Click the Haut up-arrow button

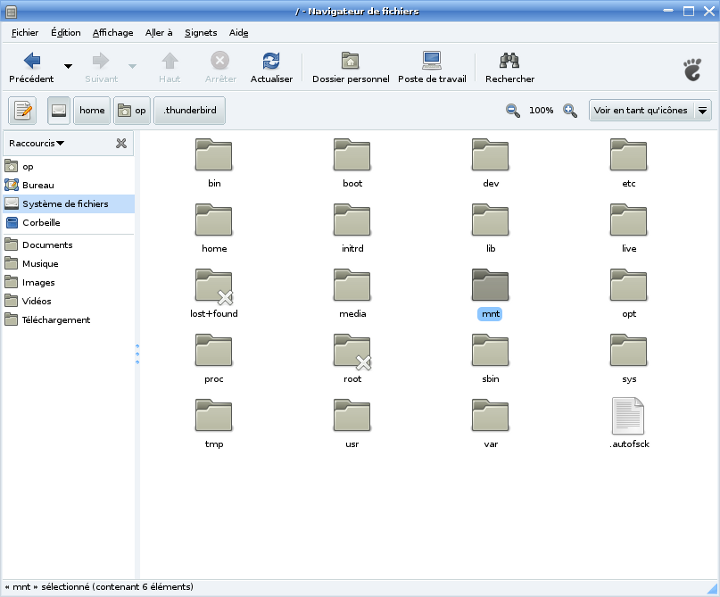pos(169,68)
